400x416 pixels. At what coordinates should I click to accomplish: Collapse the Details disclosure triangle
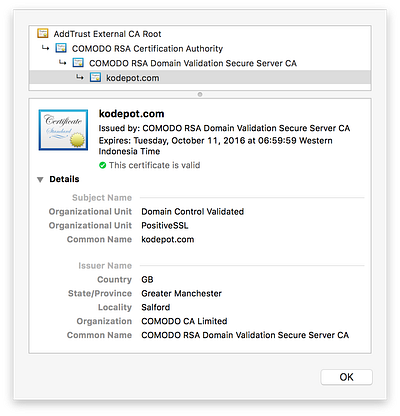point(40,180)
